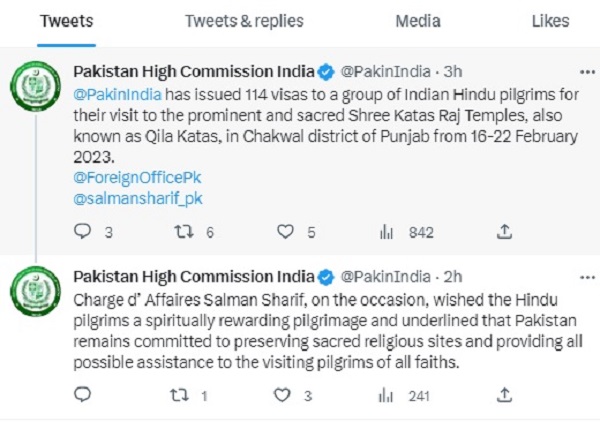600x422 pixels.
Task: Like the Charge d'Affaires tweet
Action: tap(285, 395)
